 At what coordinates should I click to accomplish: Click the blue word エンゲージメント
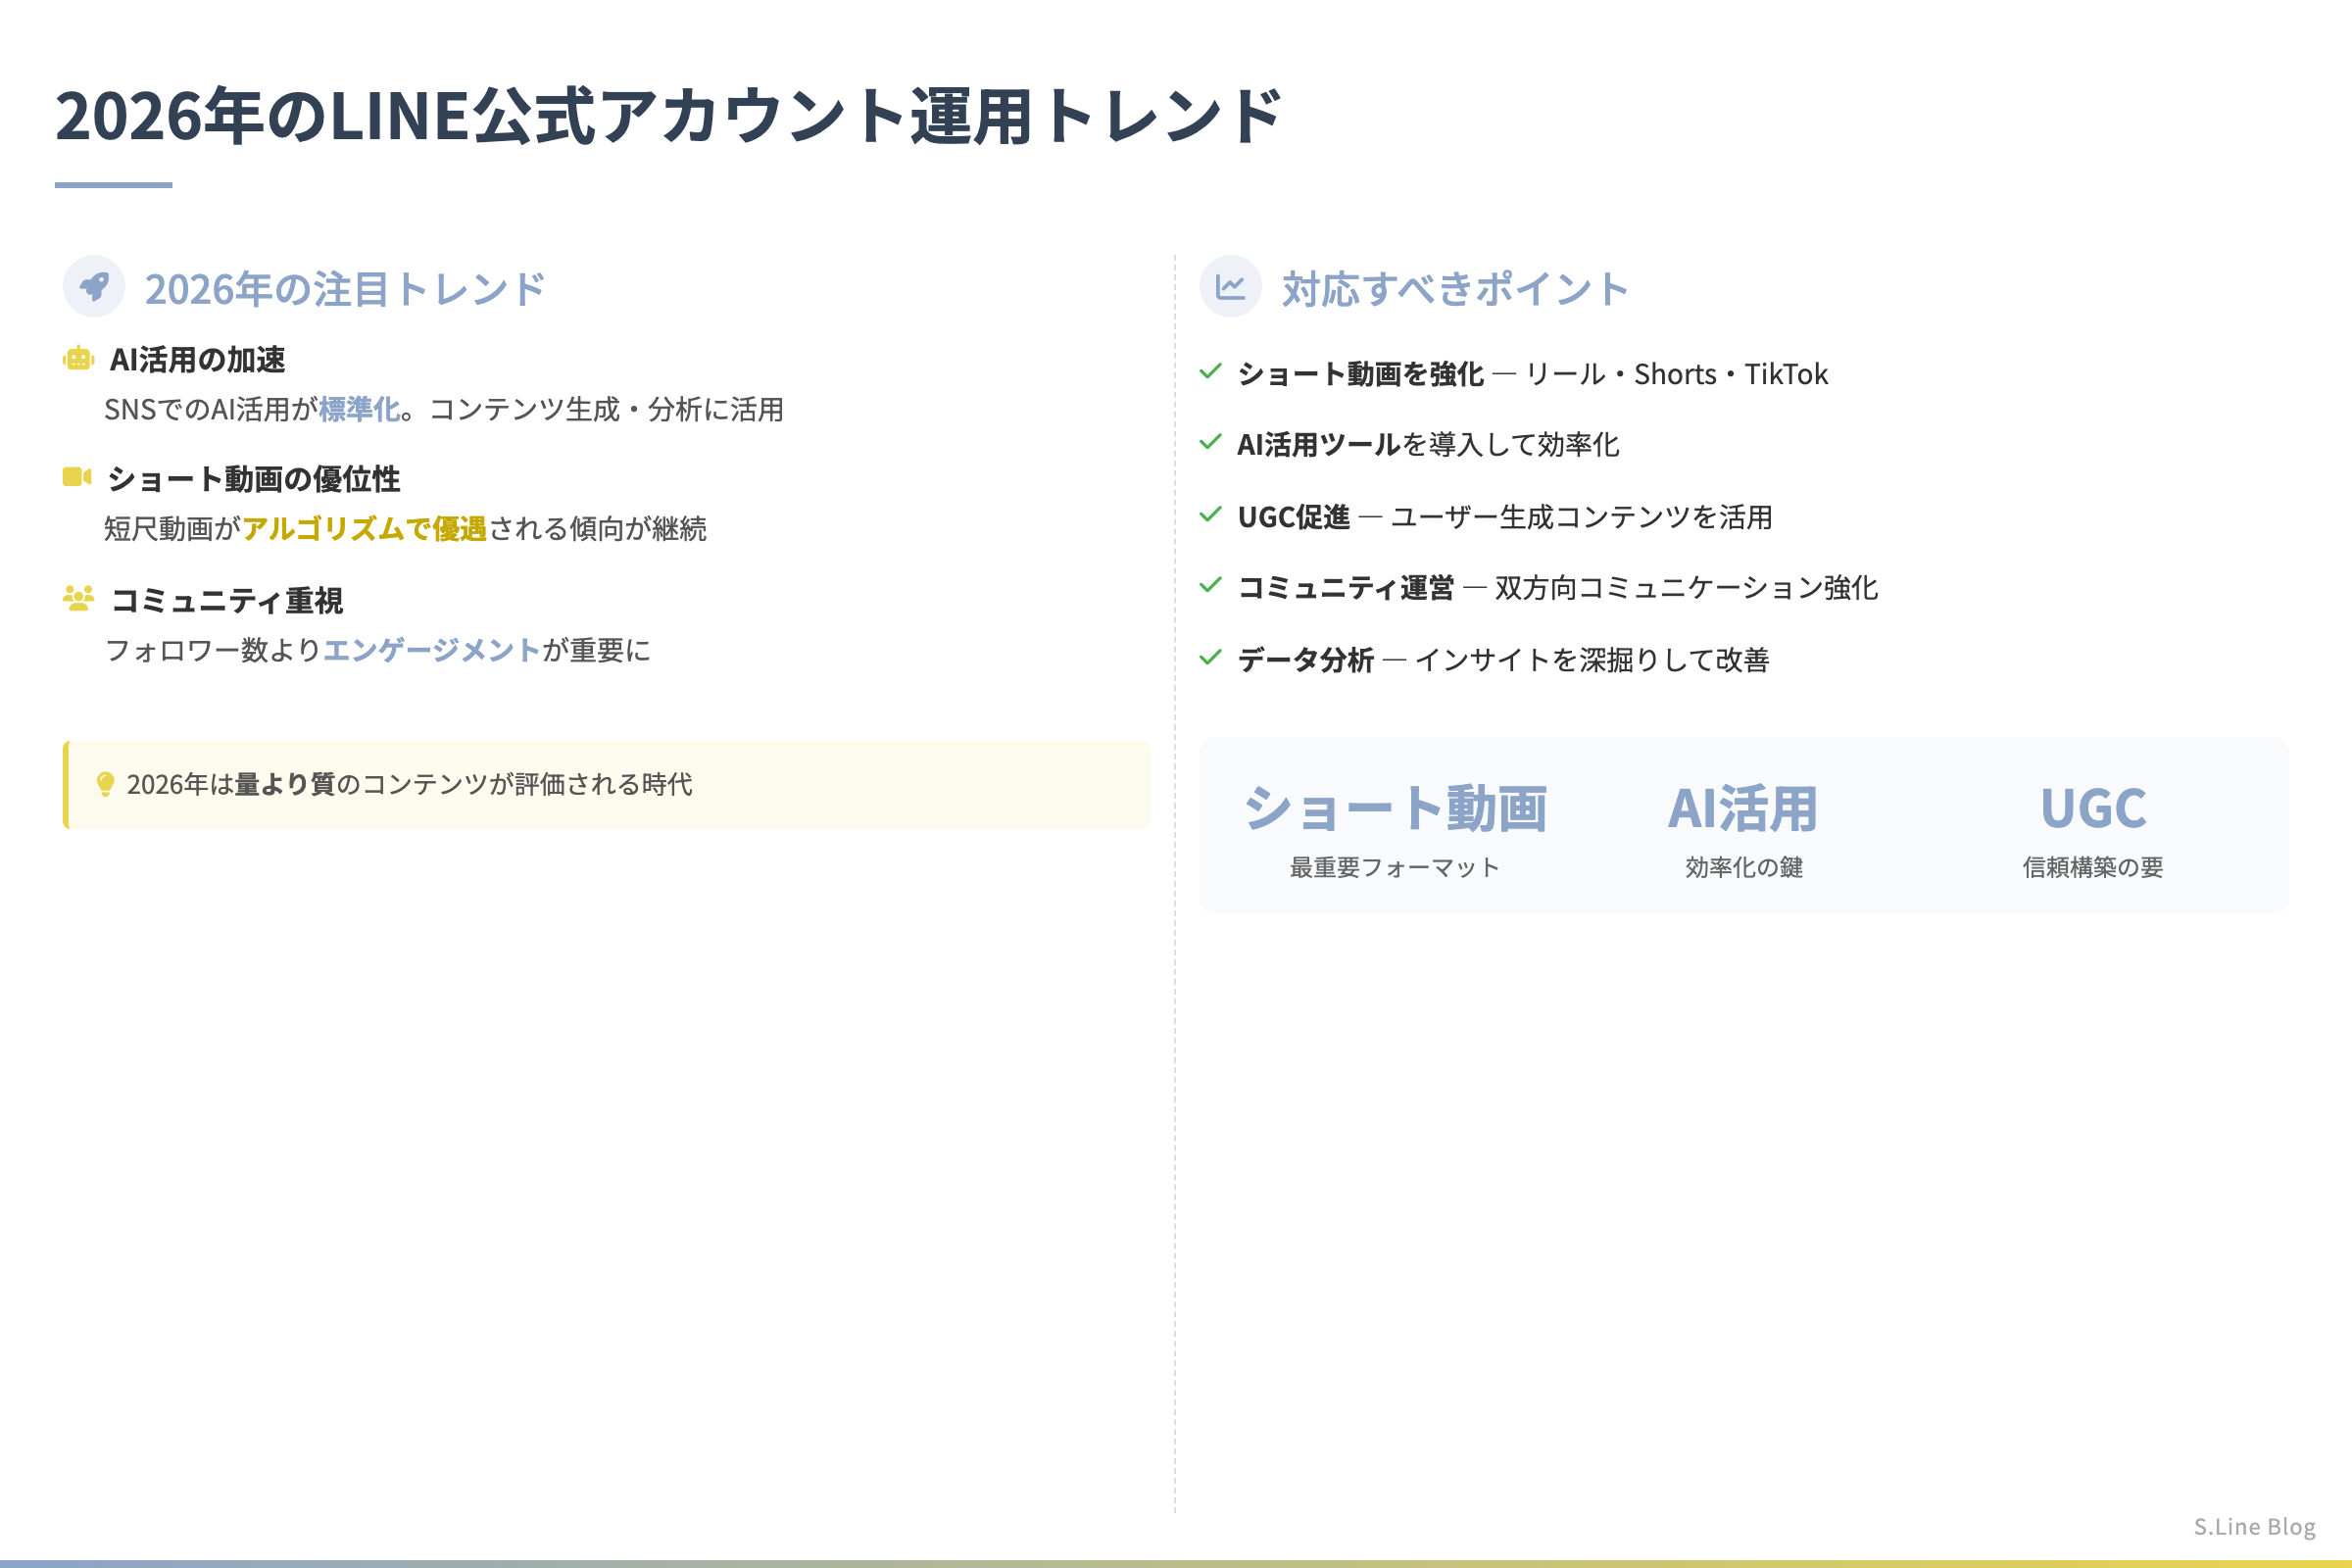click(432, 650)
